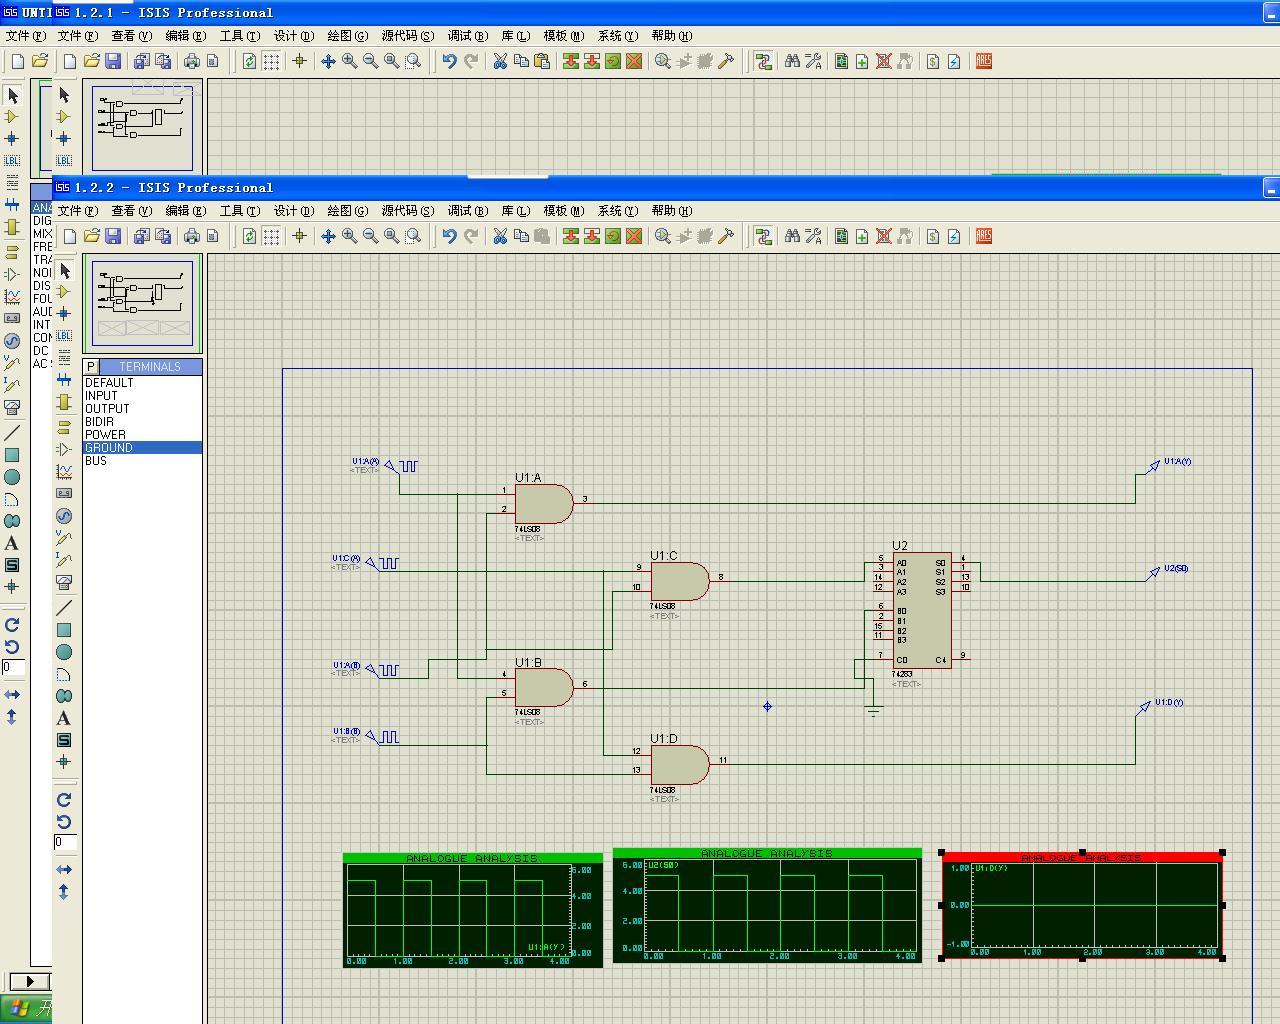This screenshot has width=1280, height=1024.
Task: Open 查看(V) menu in 1.2.2 window
Action: pyautogui.click(x=132, y=211)
